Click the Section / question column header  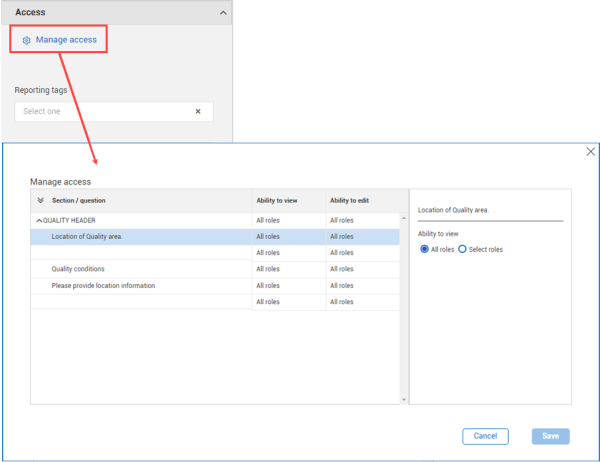(78, 200)
